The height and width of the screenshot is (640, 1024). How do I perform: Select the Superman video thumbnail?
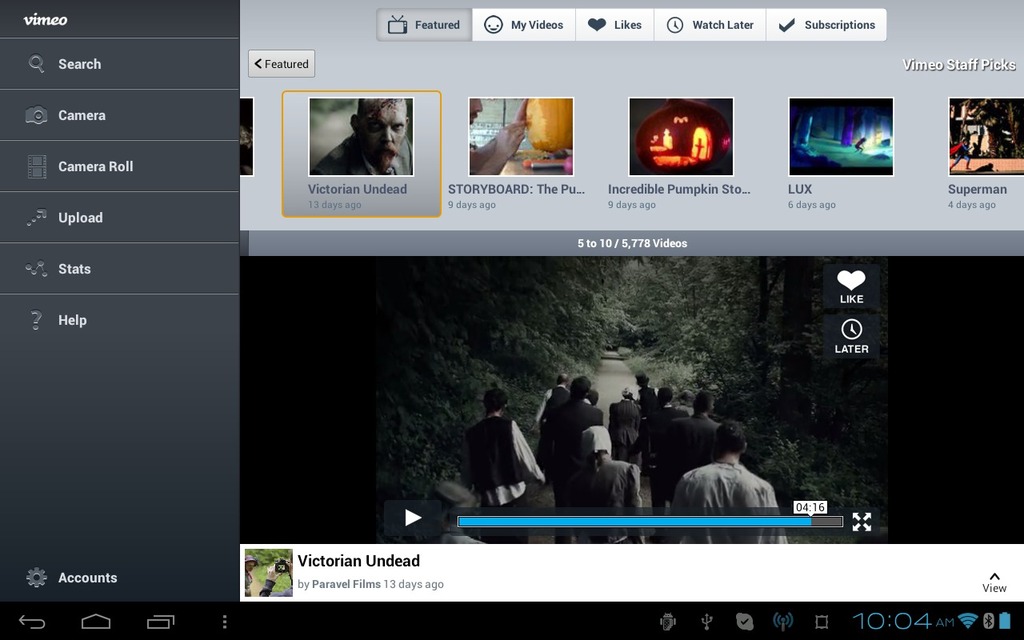pyautogui.click(x=986, y=137)
